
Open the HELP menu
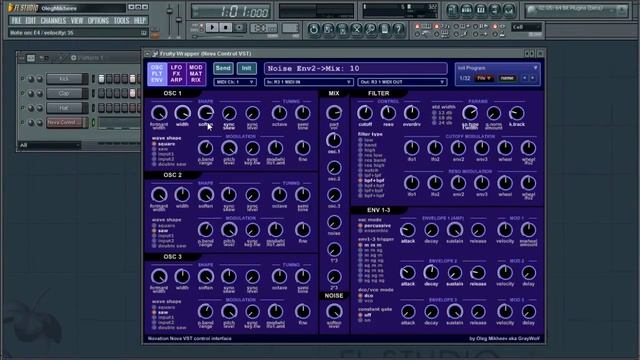tap(140, 20)
